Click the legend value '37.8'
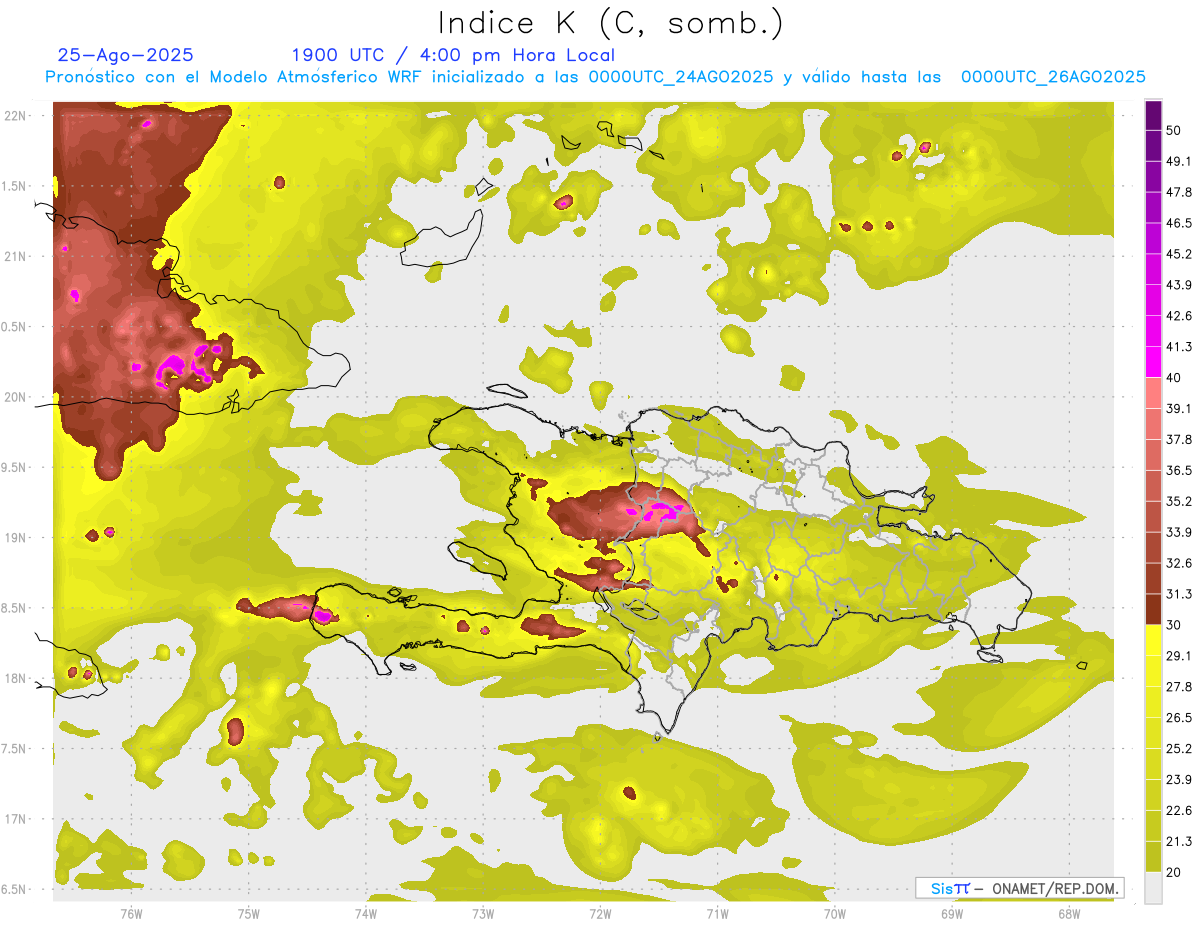Screen dimensions: 1200x927 click(x=1178, y=440)
